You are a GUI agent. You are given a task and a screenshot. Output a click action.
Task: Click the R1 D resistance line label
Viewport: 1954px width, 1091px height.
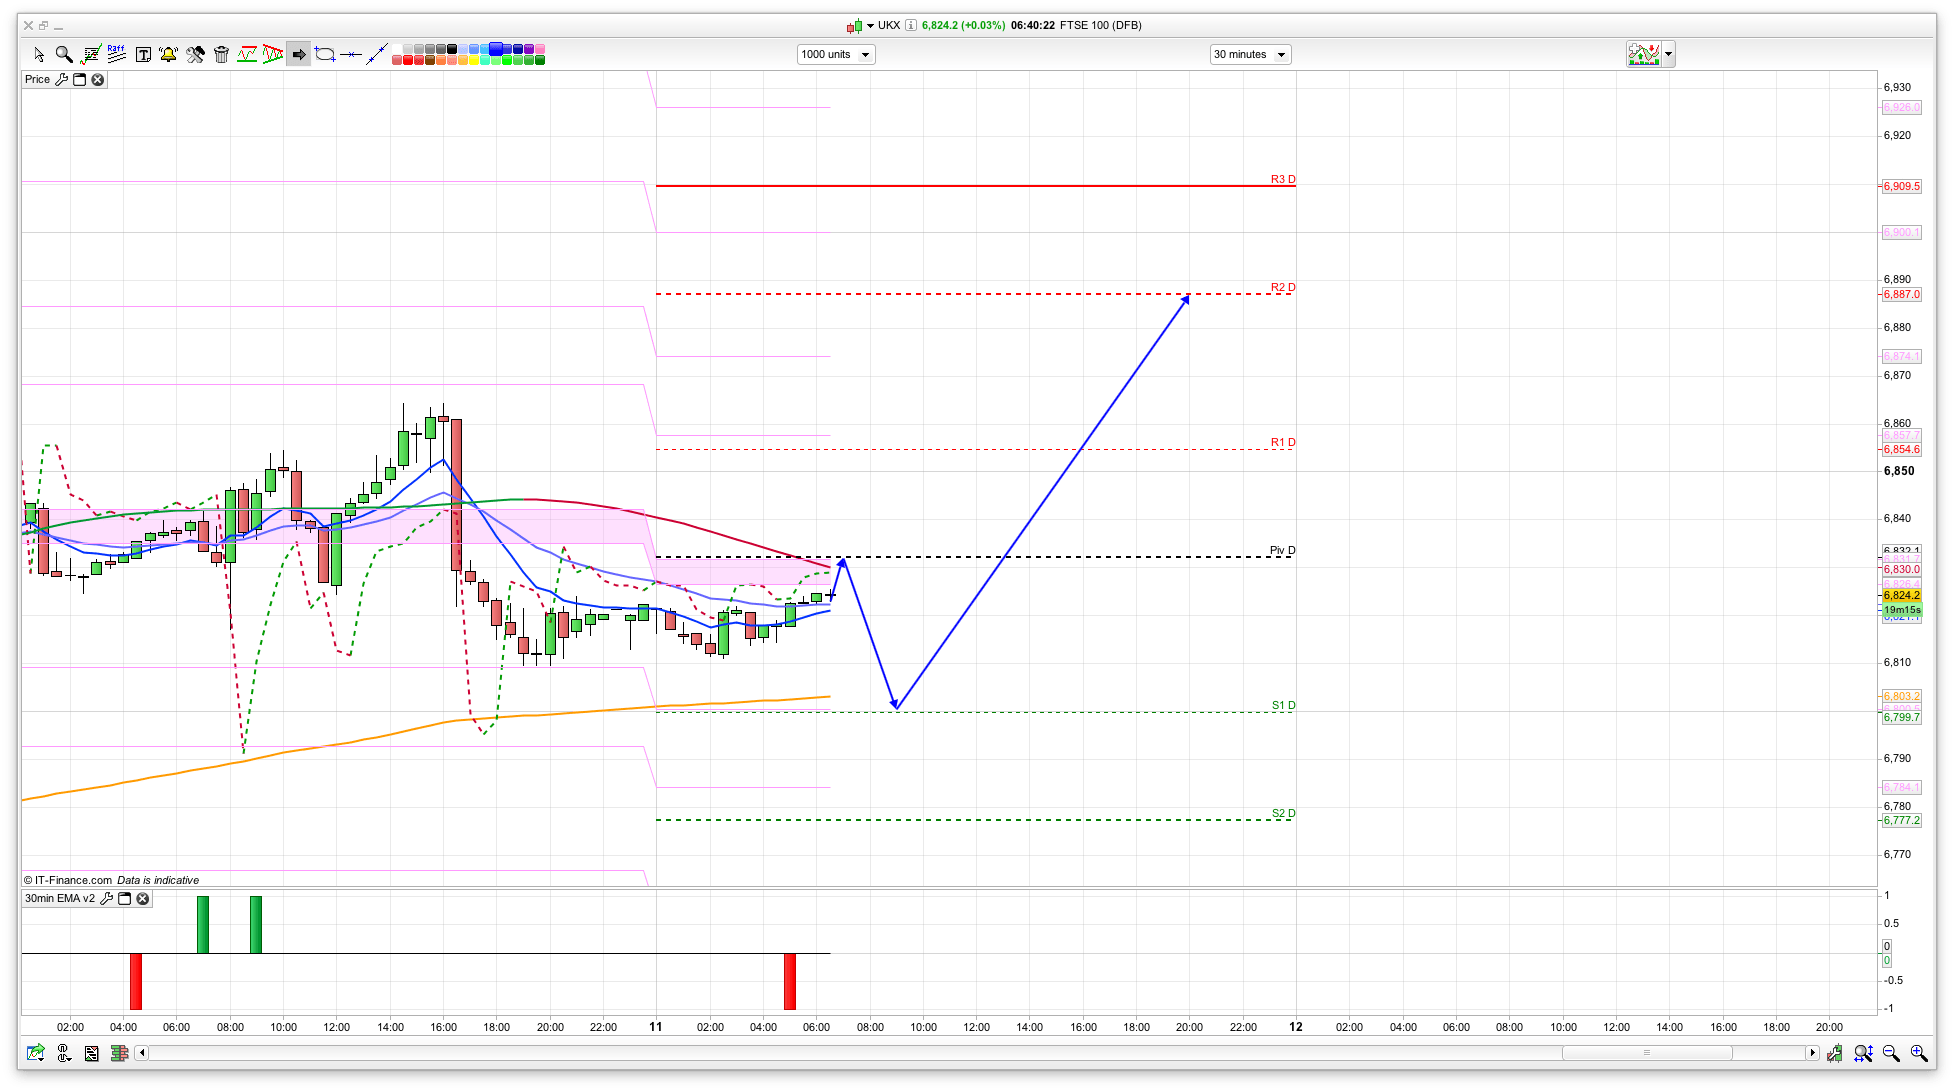[x=1283, y=443]
